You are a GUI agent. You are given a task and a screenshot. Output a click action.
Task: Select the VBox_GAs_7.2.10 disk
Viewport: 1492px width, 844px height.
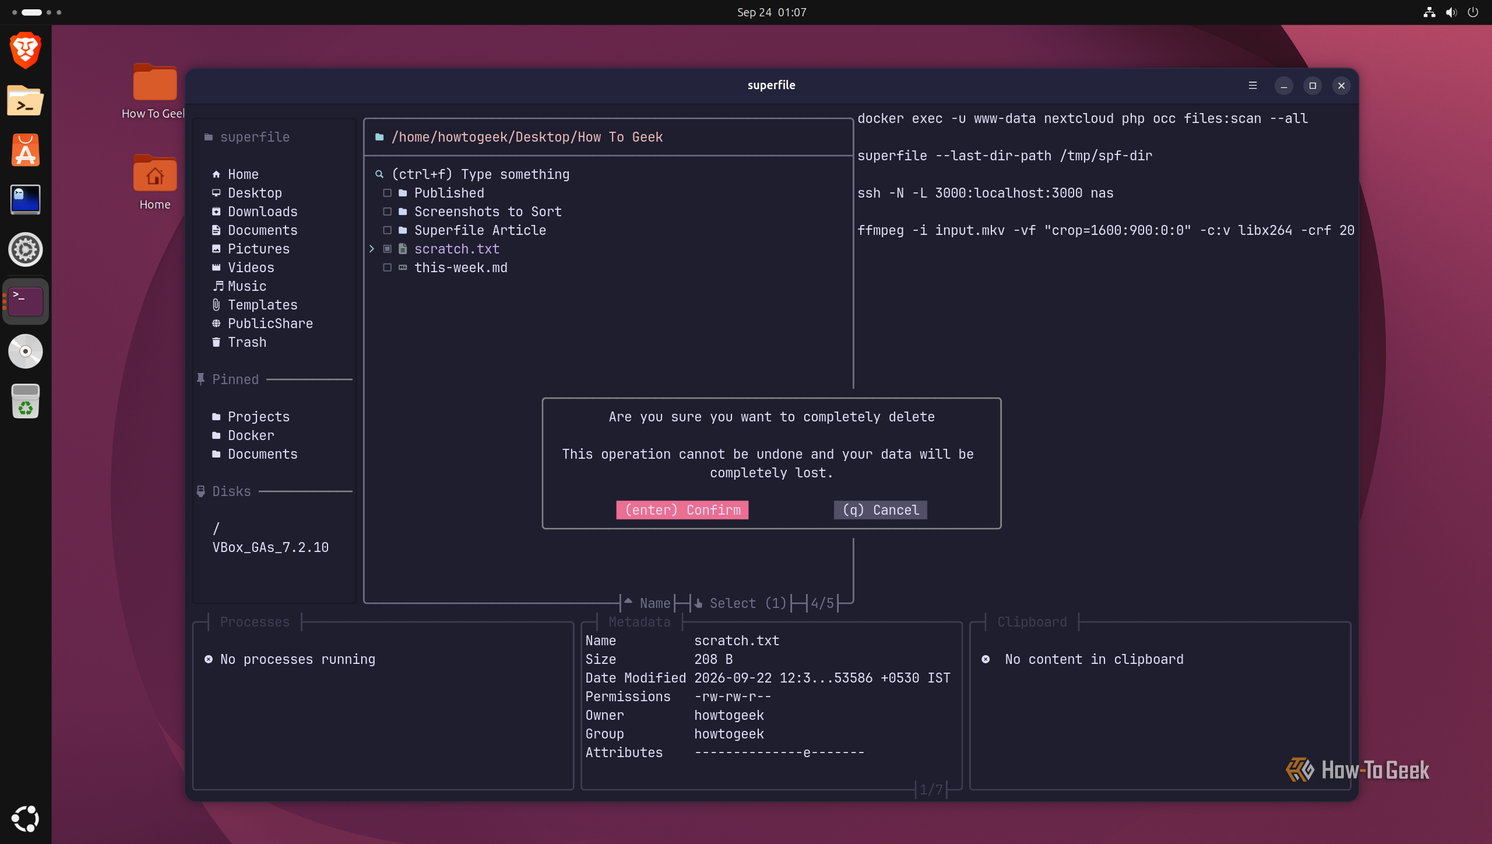coord(270,548)
